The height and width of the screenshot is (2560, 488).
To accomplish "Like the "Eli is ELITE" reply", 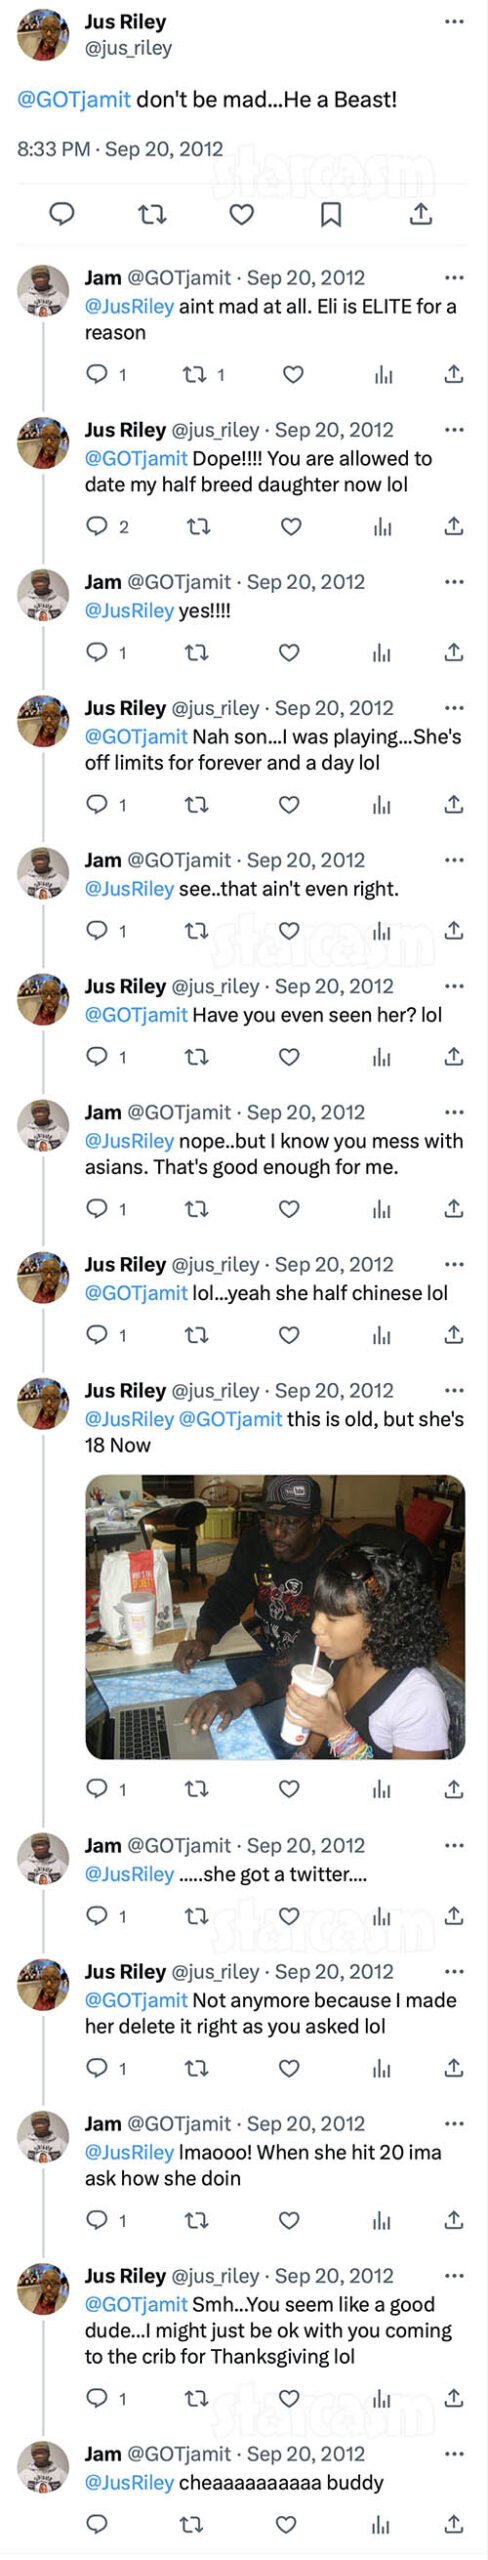I will [x=293, y=374].
